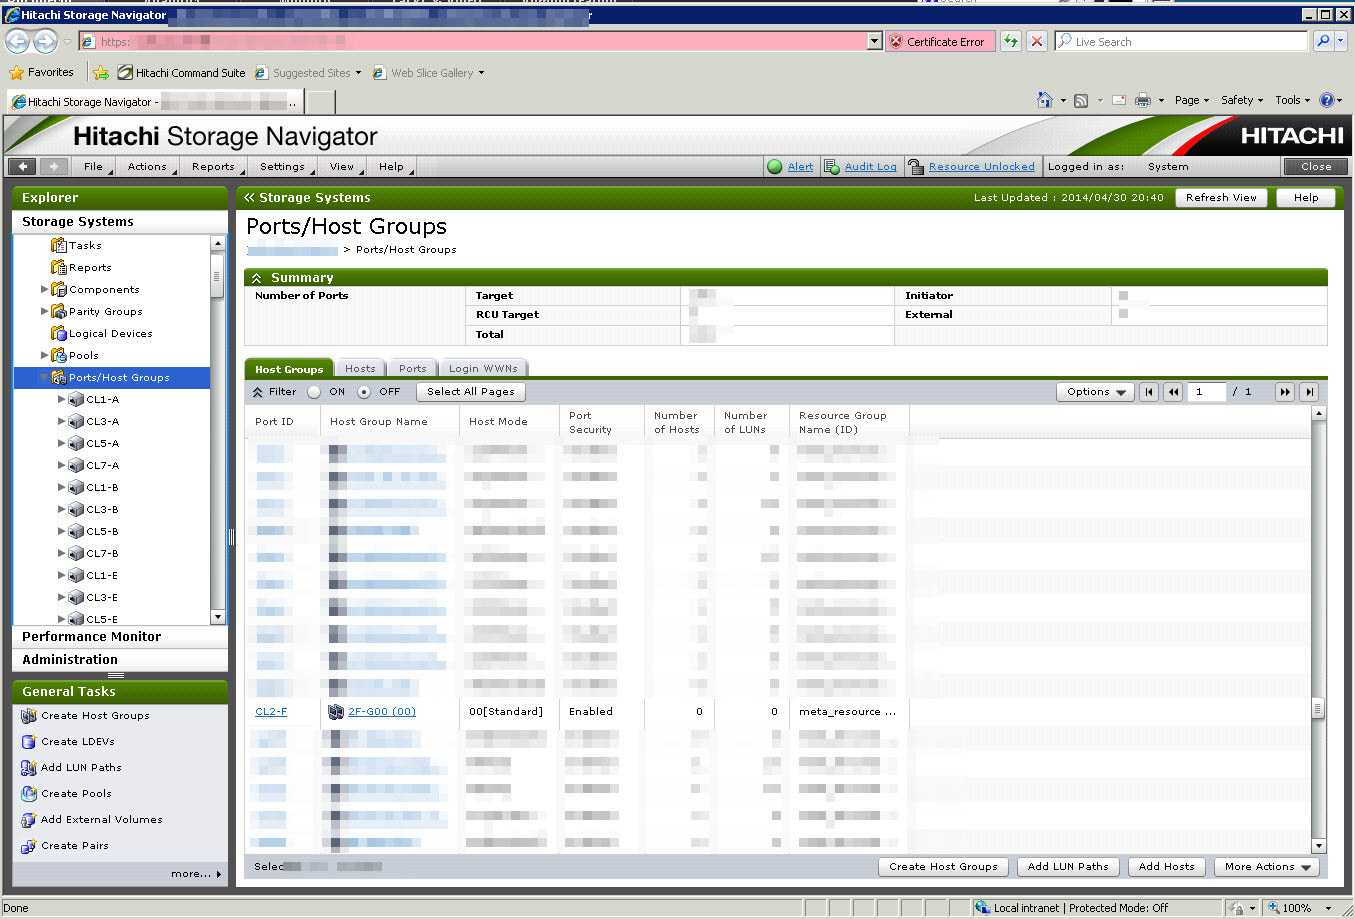Click the Logical Devices tree icon

58,333
